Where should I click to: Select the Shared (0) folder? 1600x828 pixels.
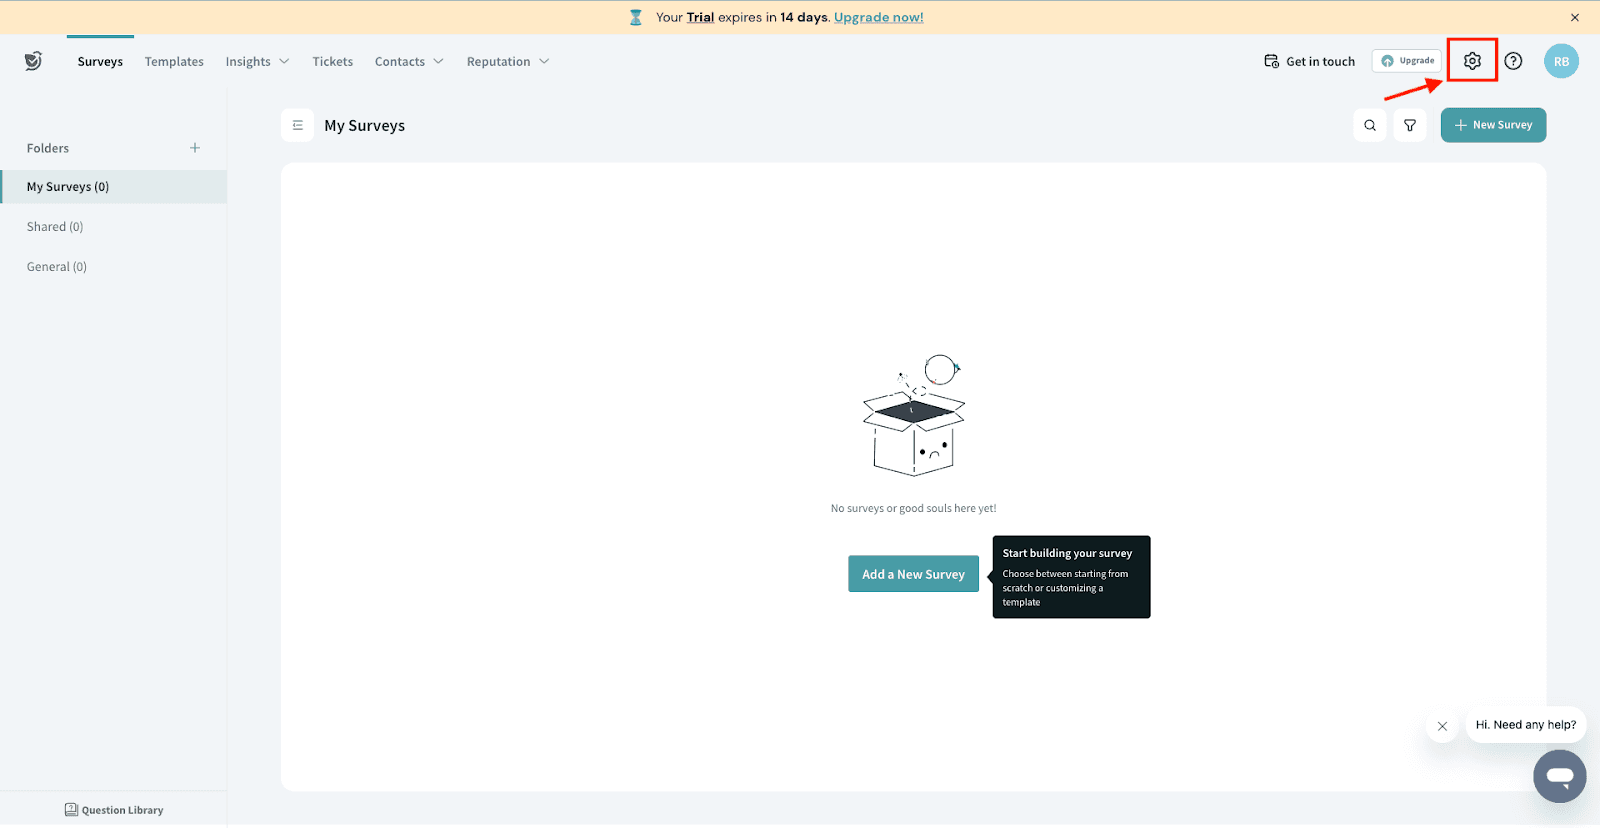pyautogui.click(x=55, y=227)
